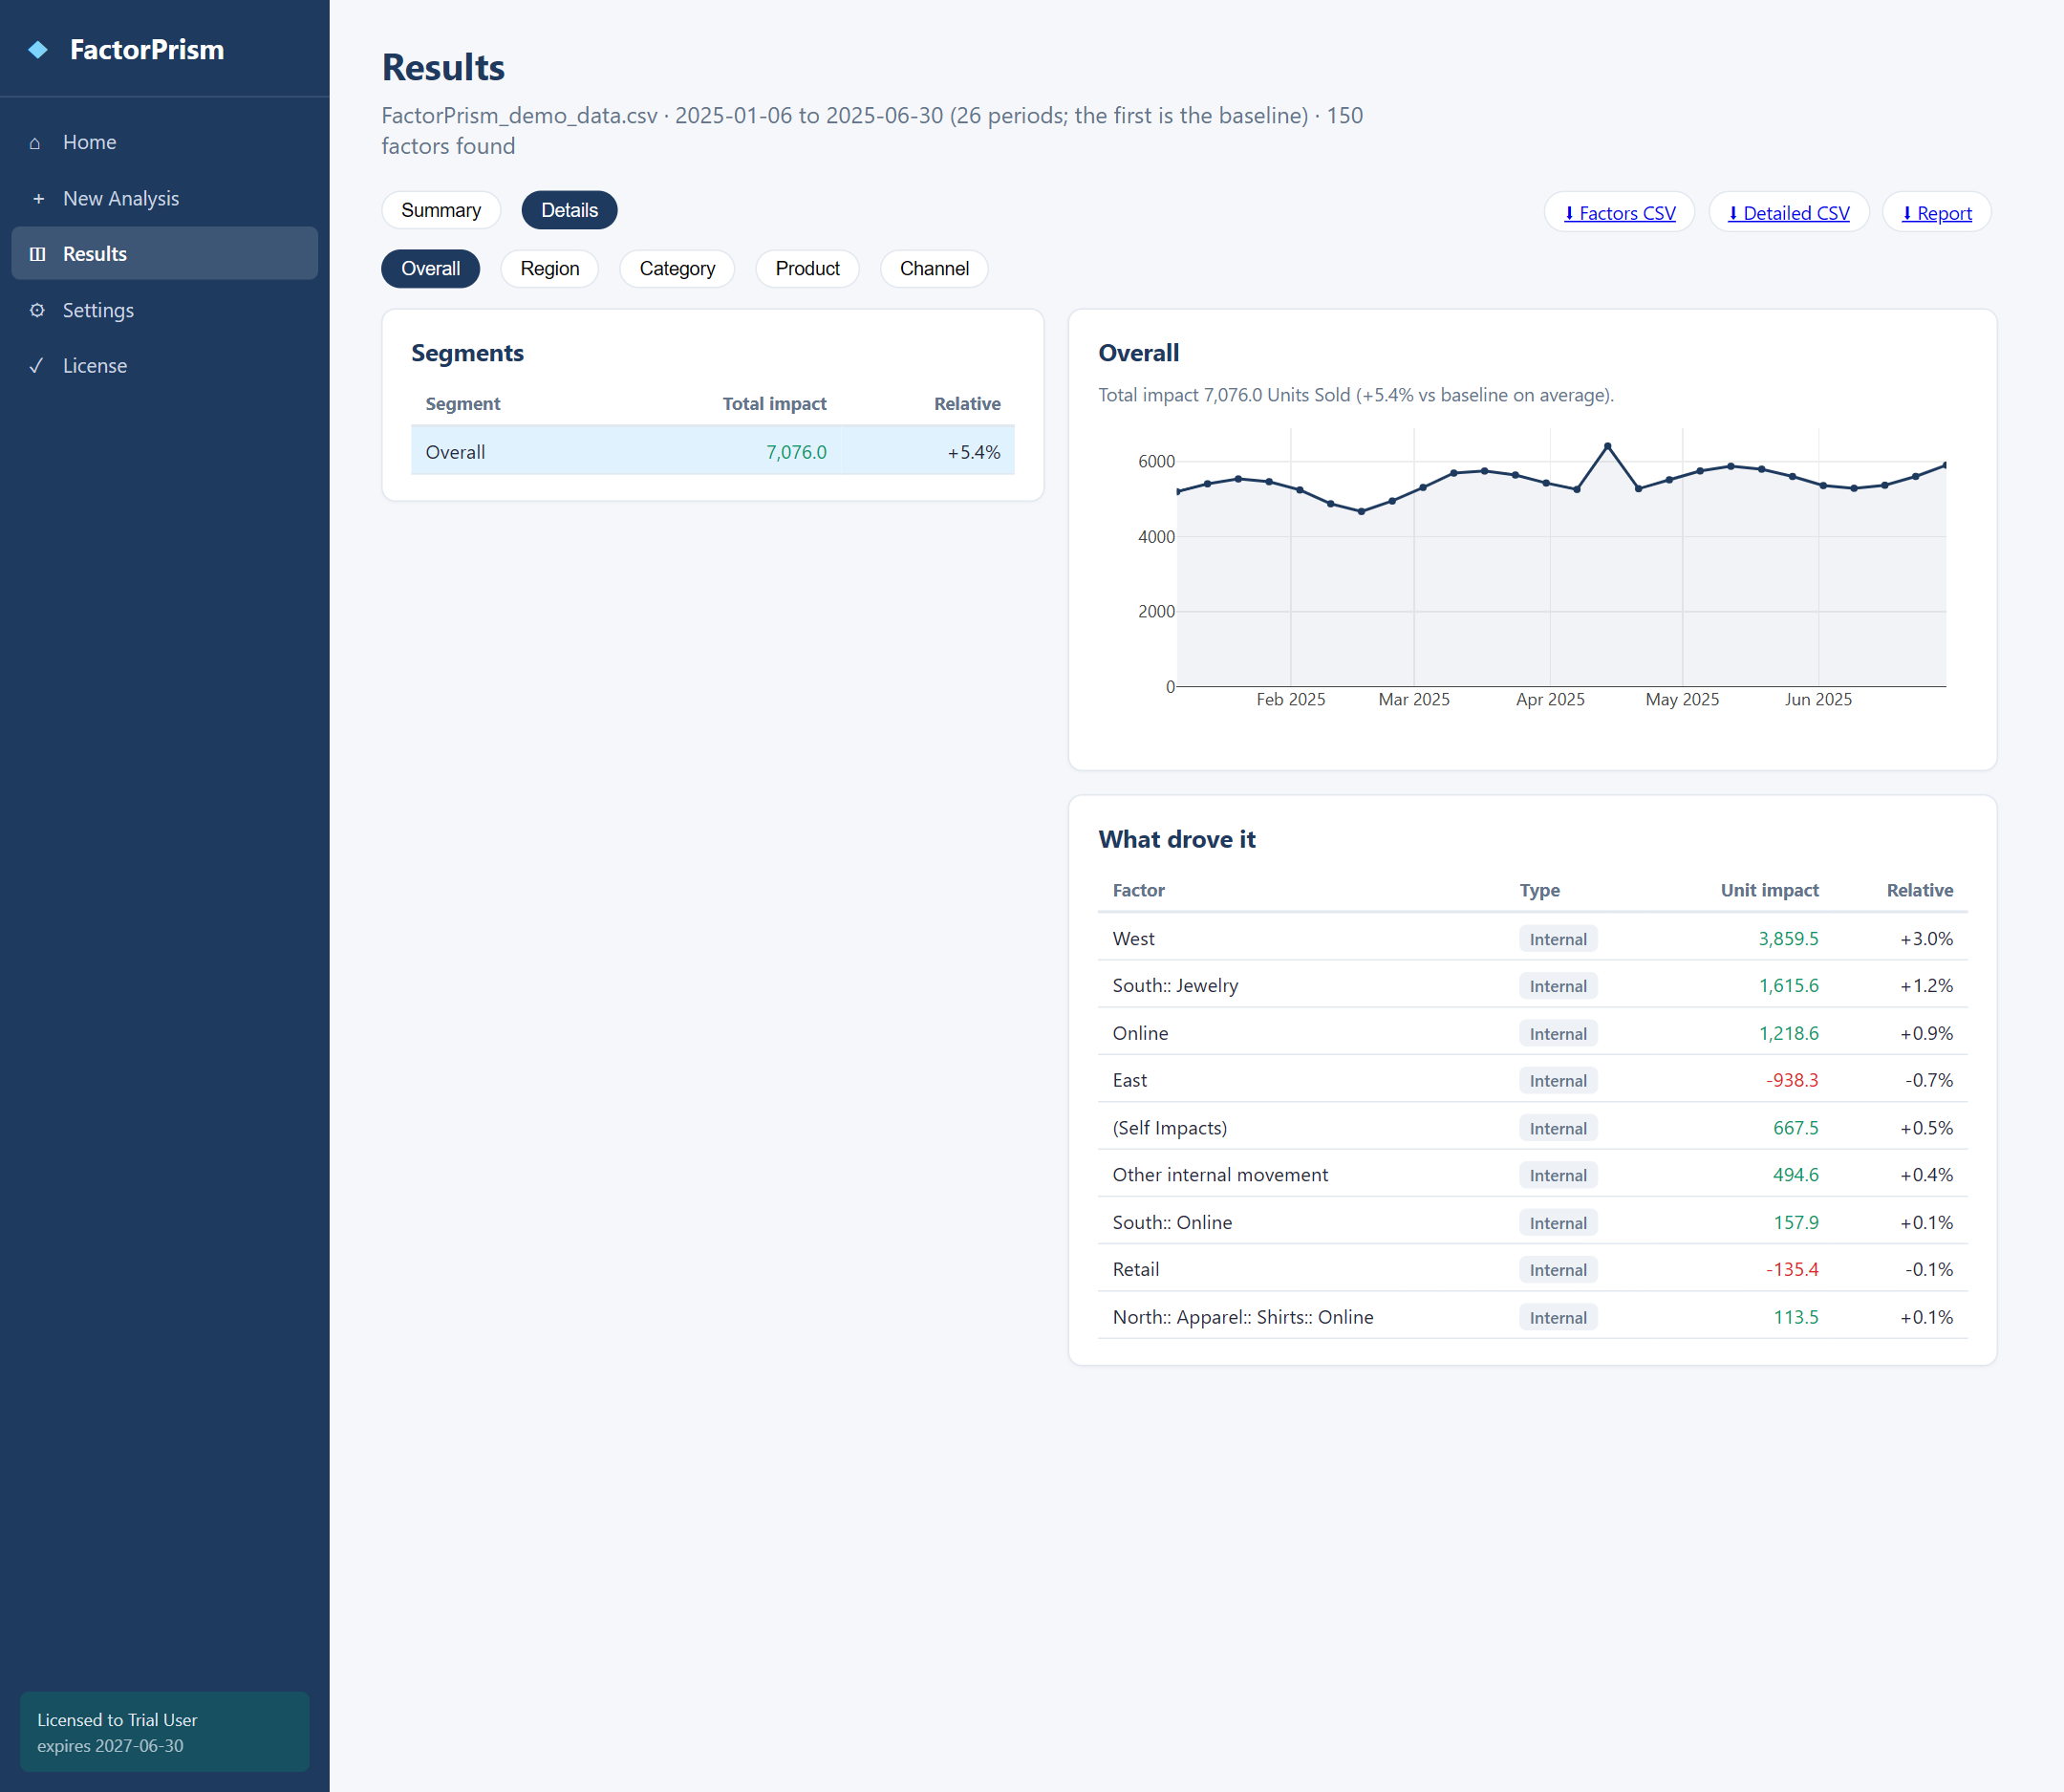The width and height of the screenshot is (2064, 1792).
Task: Filter segments by Region
Action: coord(550,269)
